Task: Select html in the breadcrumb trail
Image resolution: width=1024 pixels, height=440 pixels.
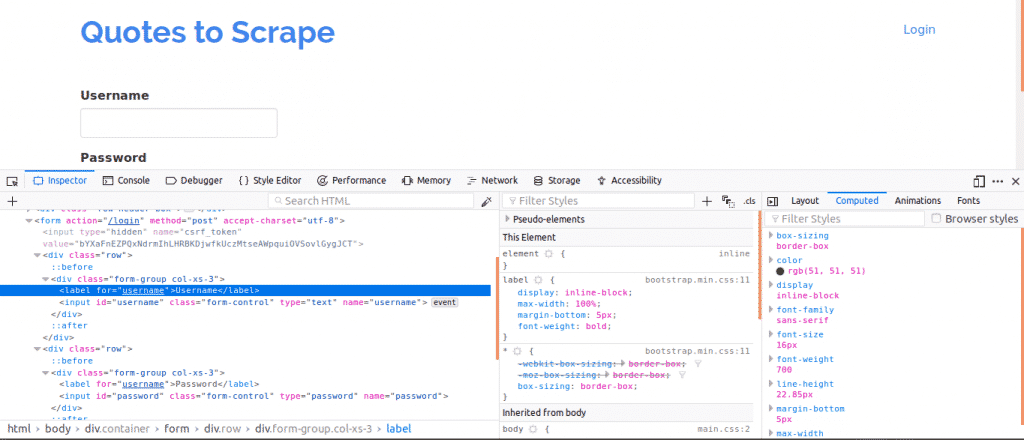Action: (19, 429)
